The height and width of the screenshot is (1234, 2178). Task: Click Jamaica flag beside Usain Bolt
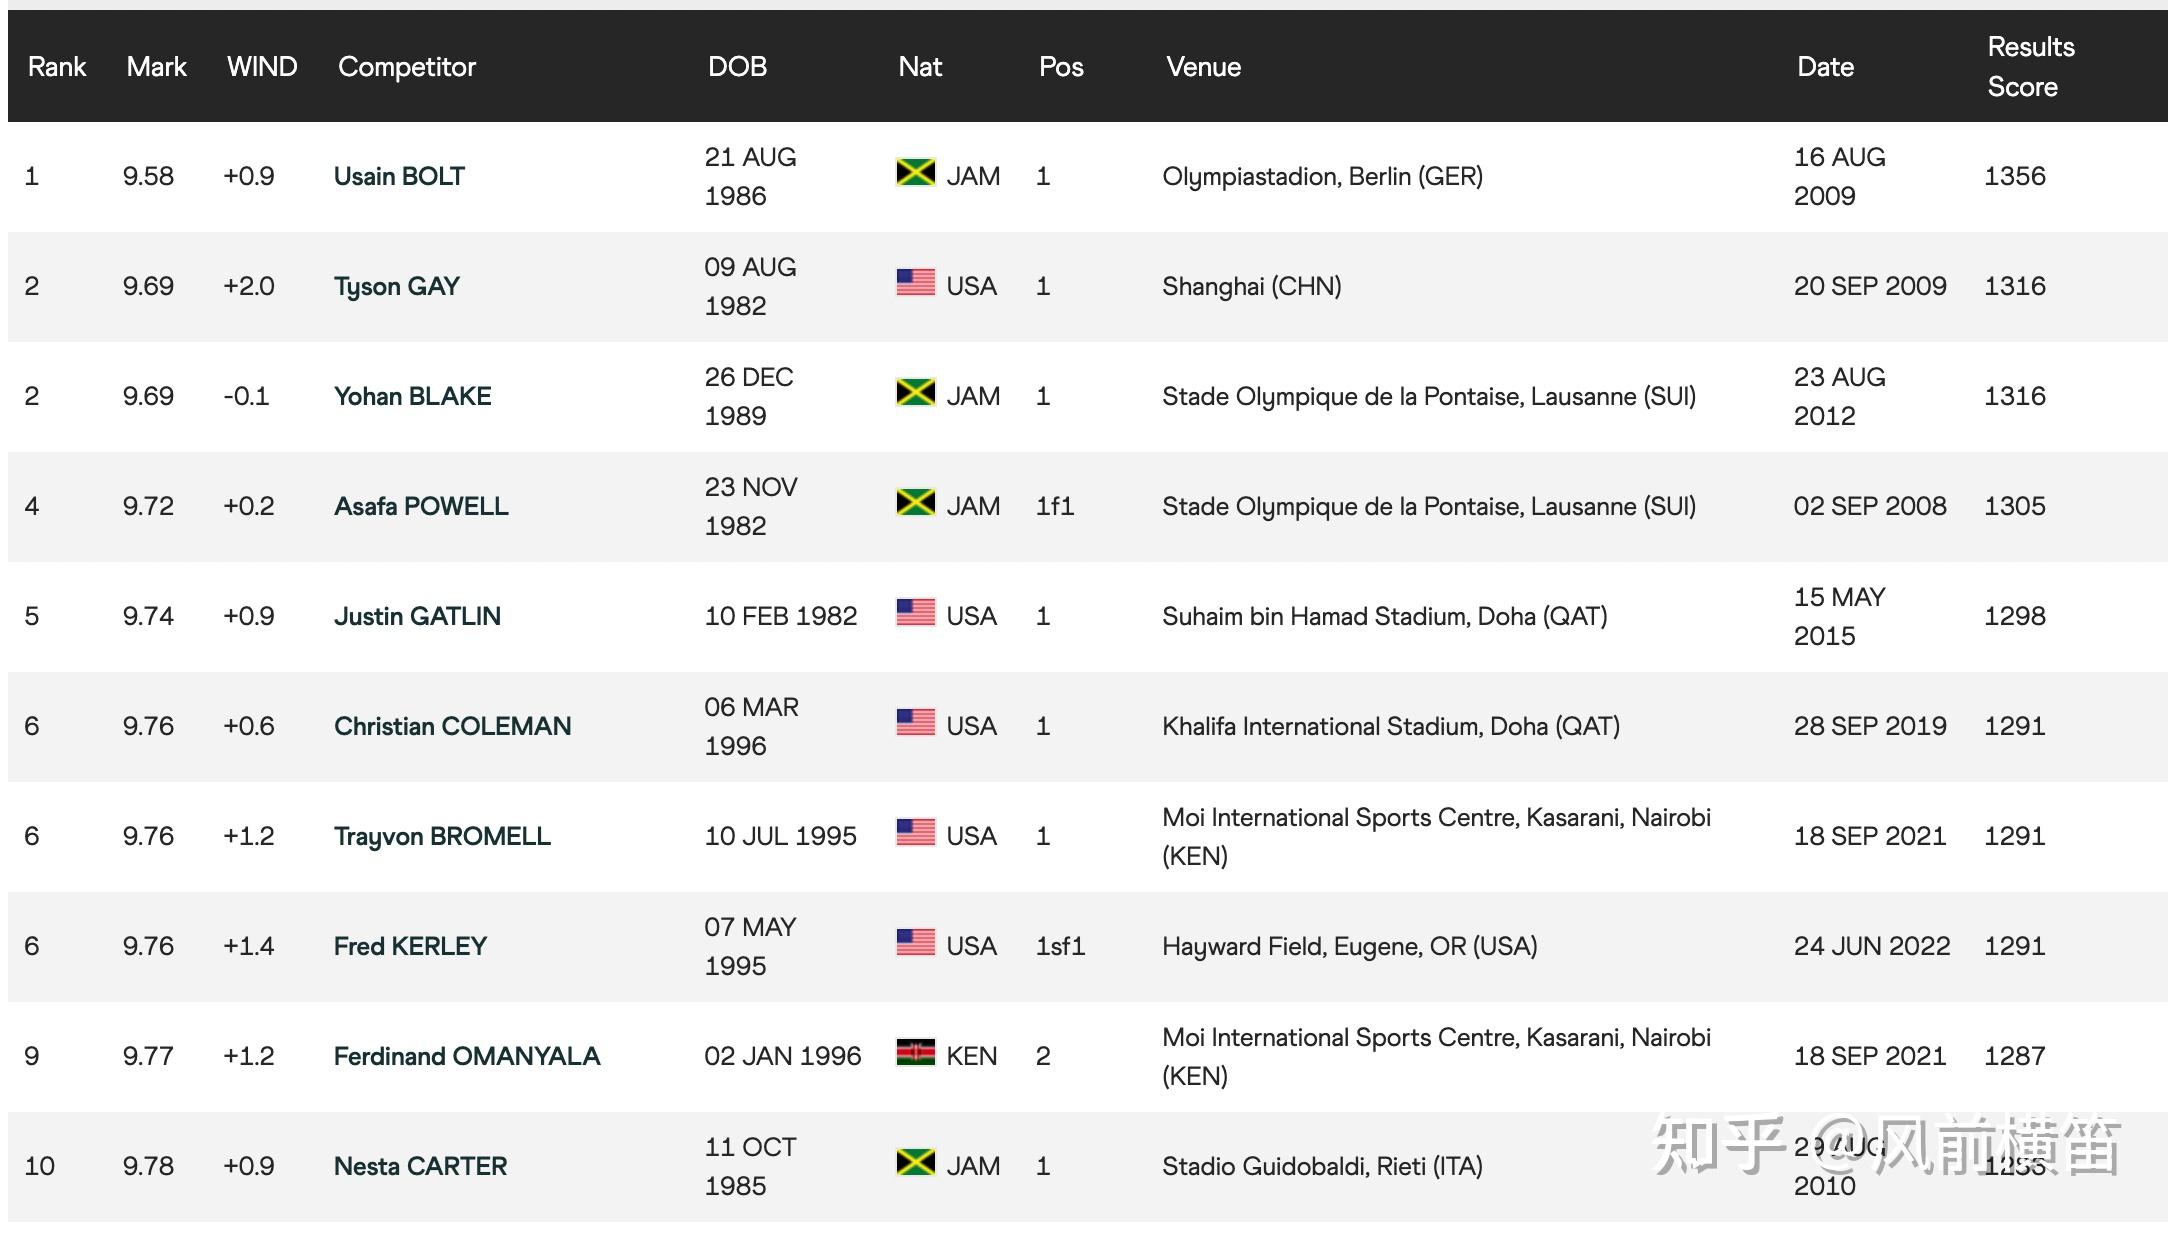915,173
